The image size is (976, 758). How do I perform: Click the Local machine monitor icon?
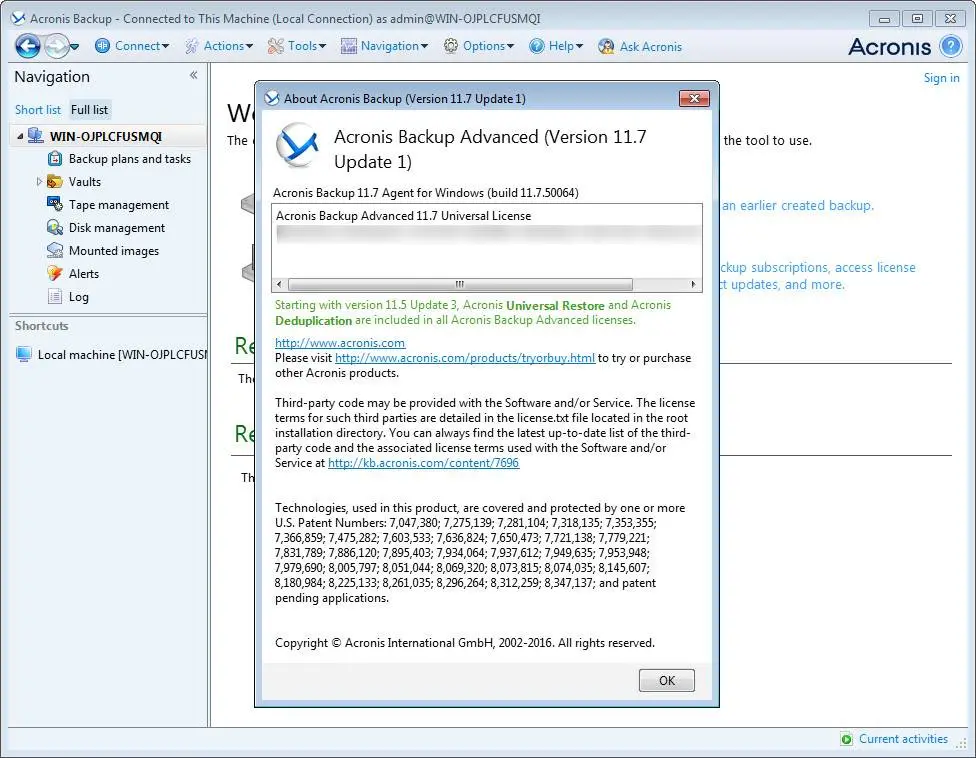[x=24, y=354]
